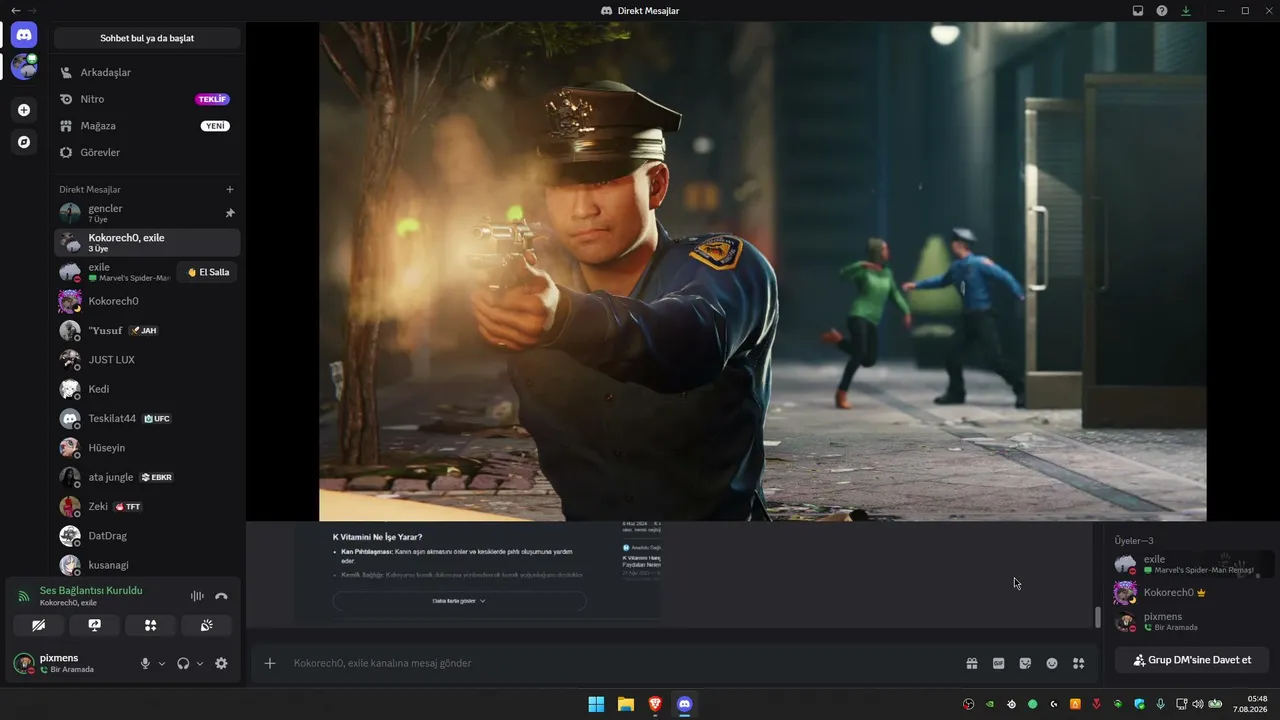Open the apps icon in message bar
Screen dimensions: 1280x720
pyautogui.click(x=1078, y=663)
